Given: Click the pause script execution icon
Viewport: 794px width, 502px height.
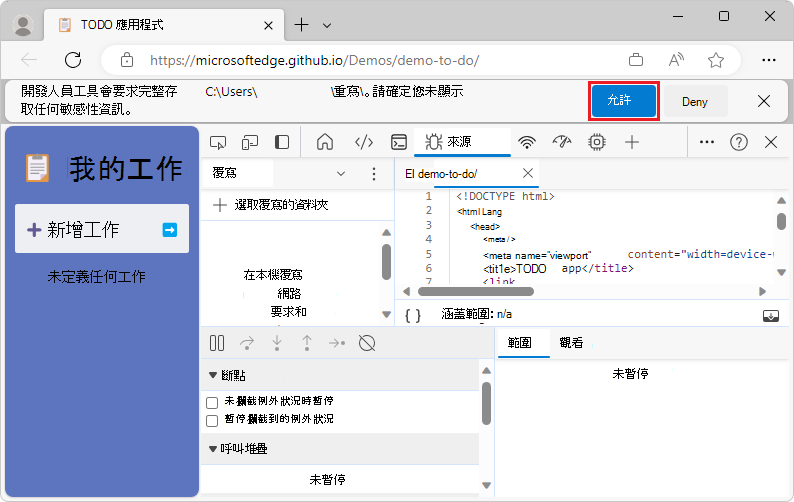Looking at the screenshot, I should point(217,343).
